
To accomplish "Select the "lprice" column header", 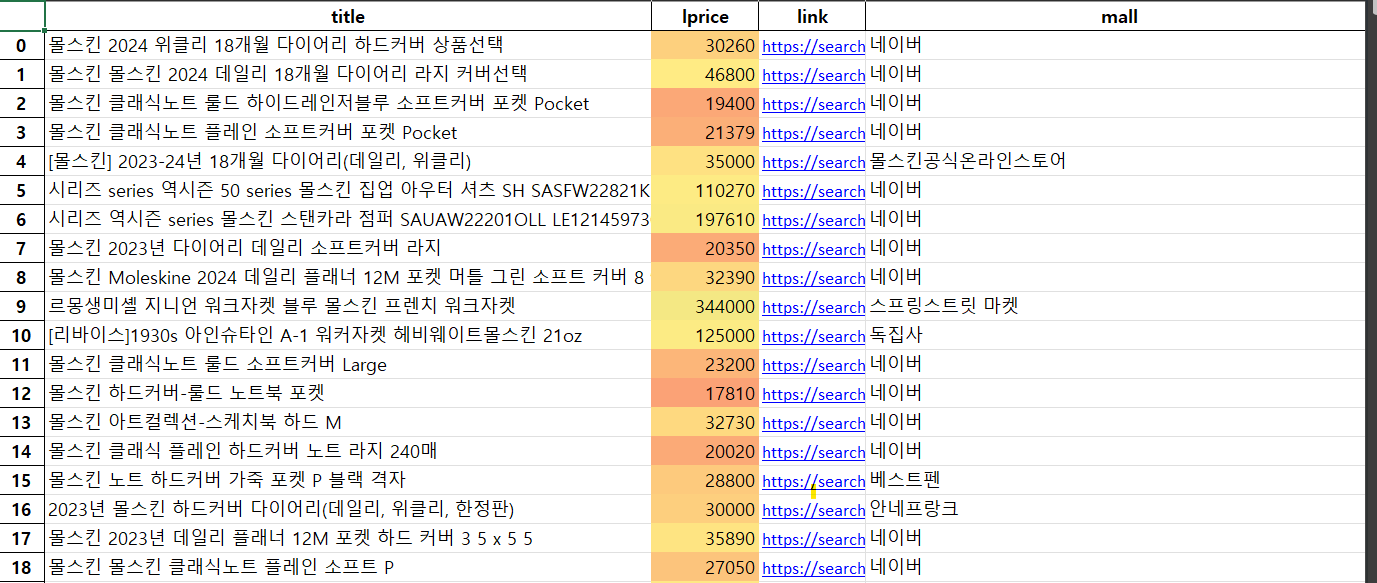I will [x=705, y=16].
